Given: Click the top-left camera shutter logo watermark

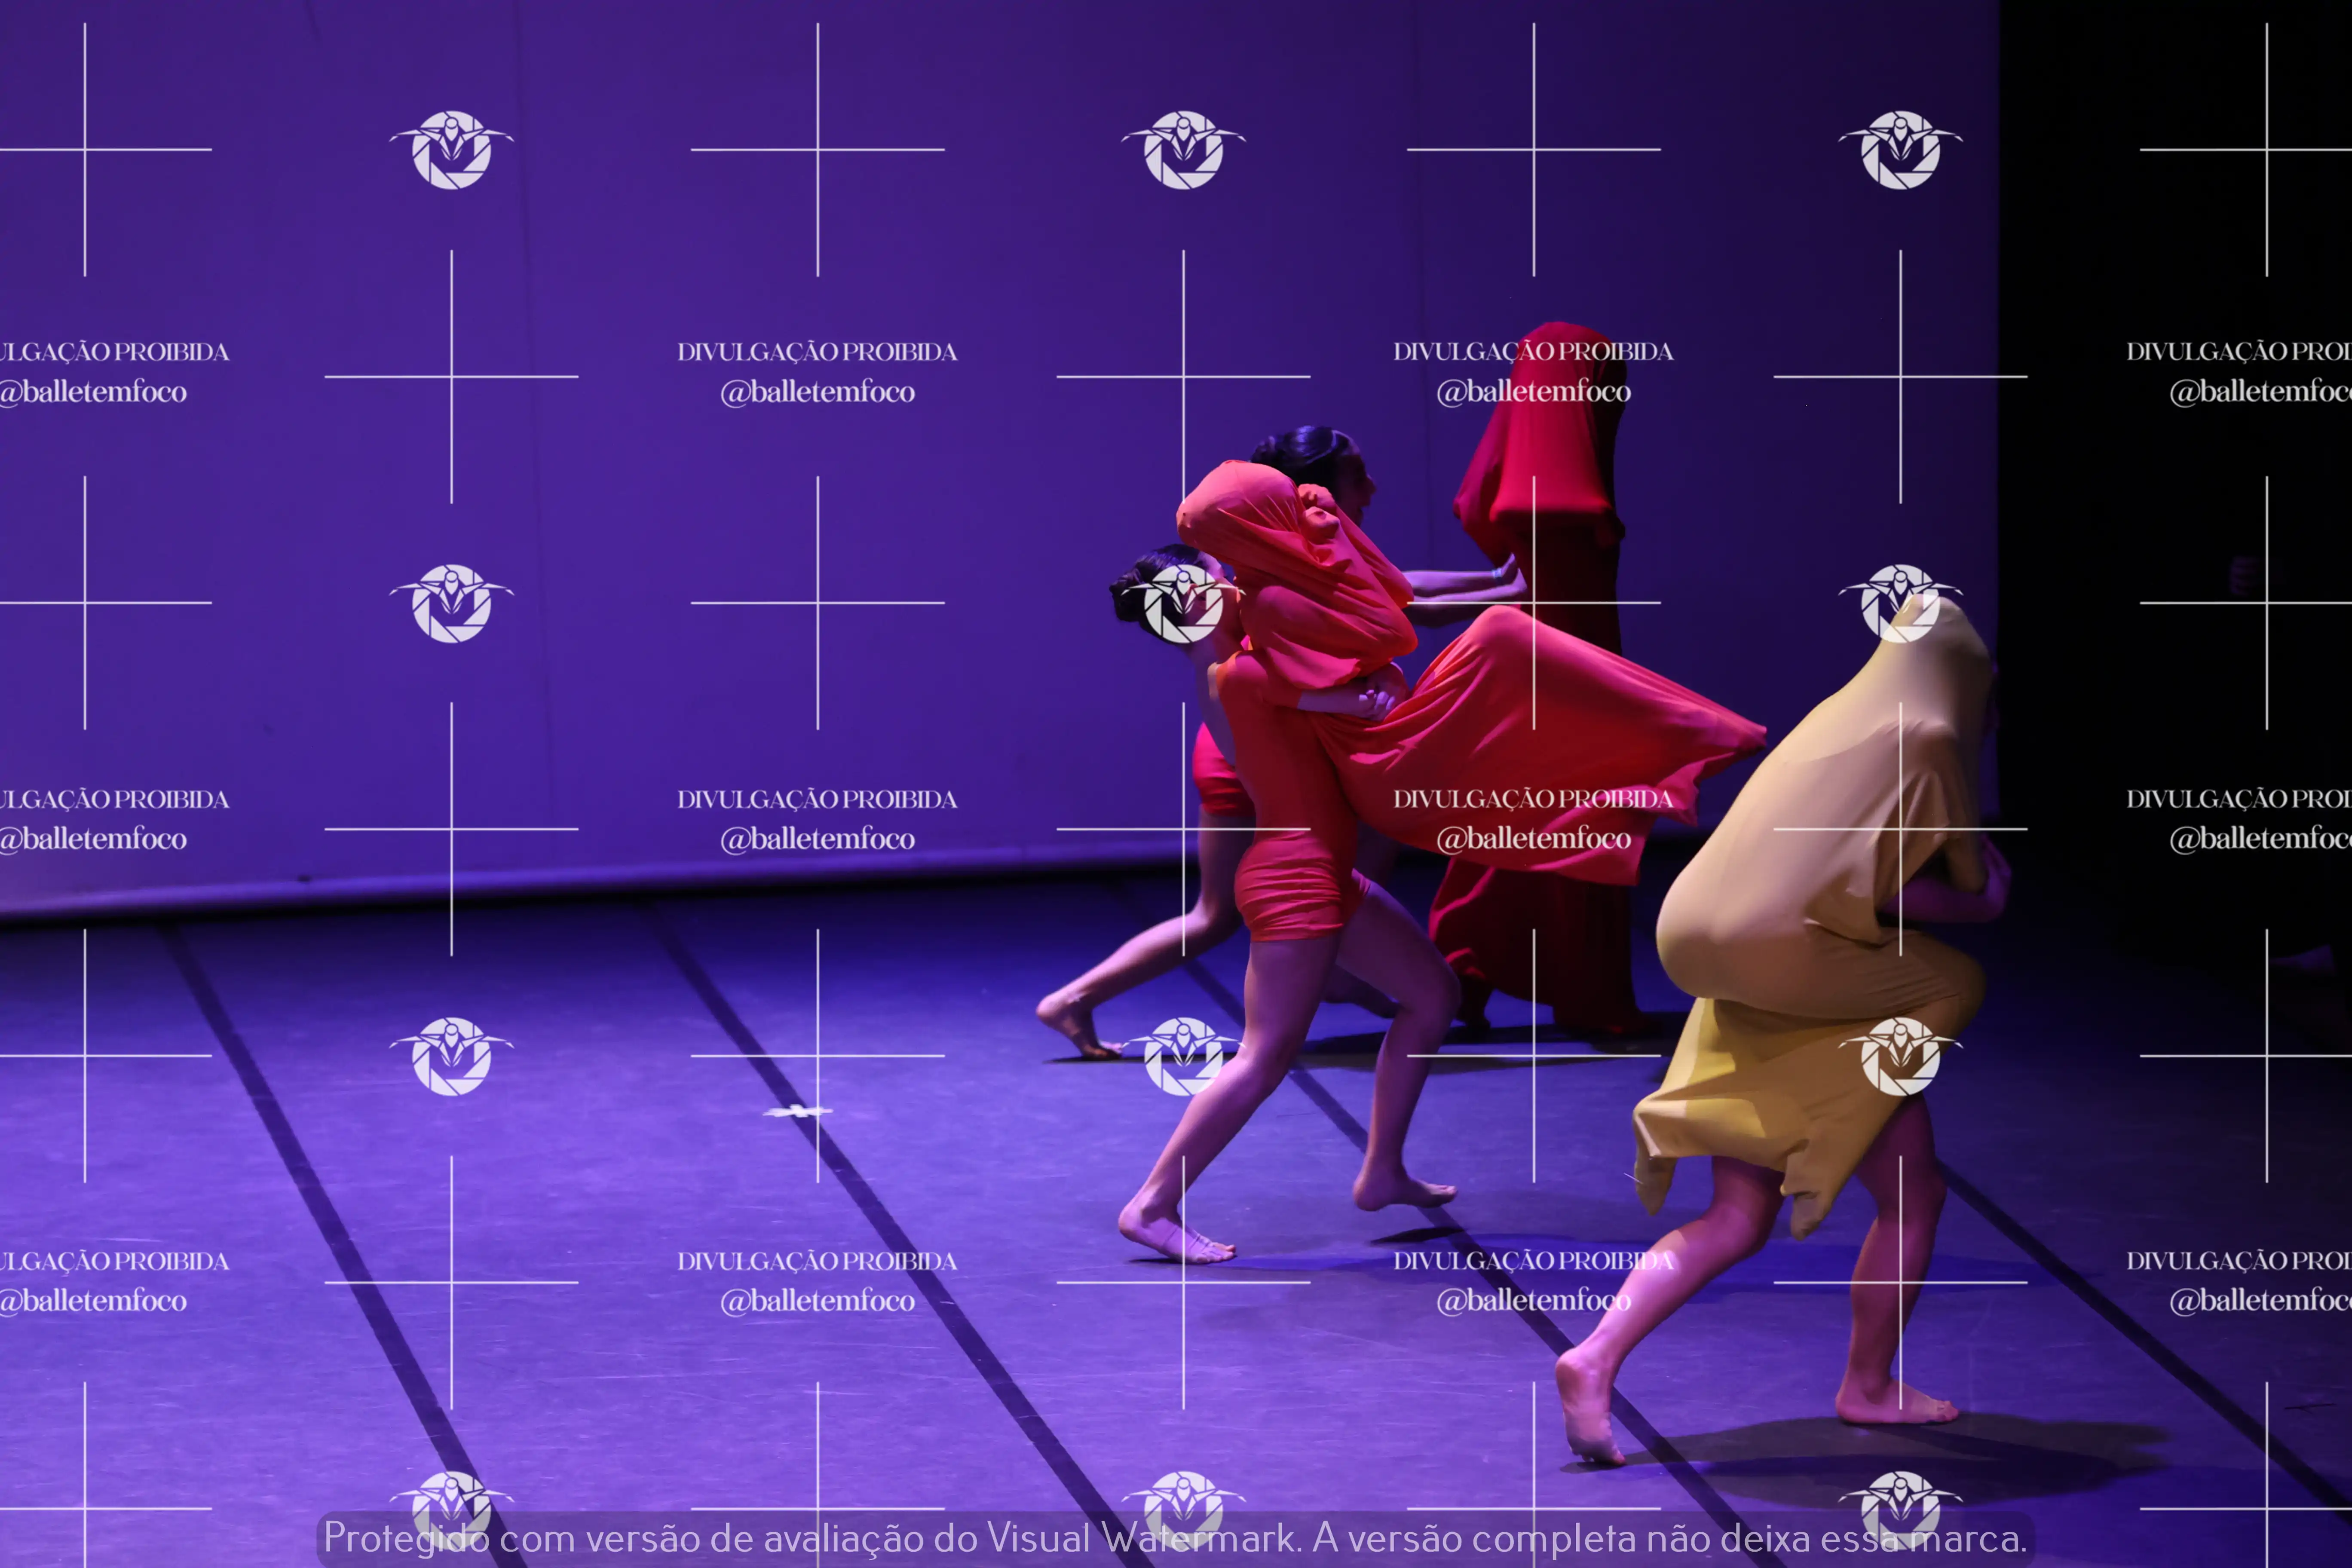Looking at the screenshot, I should pyautogui.click(x=451, y=150).
